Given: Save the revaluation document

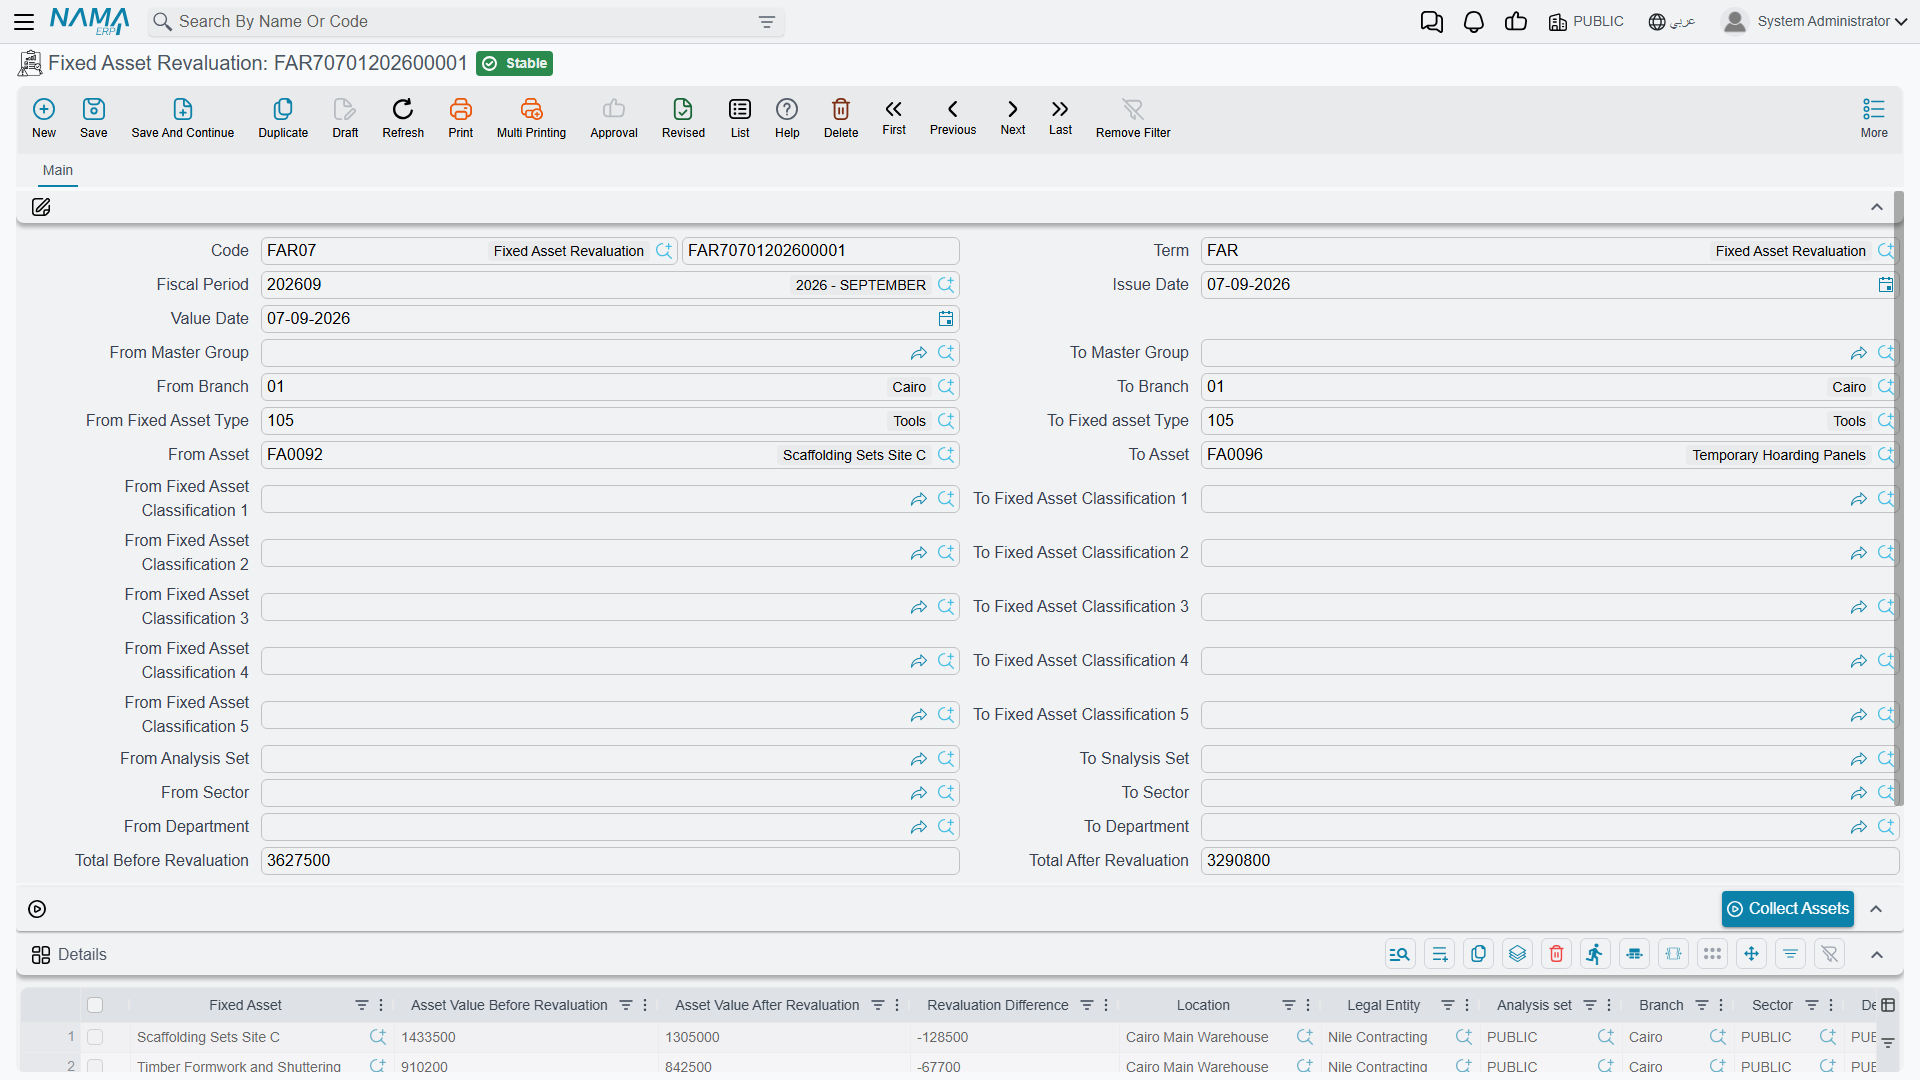Looking at the screenshot, I should click(94, 118).
